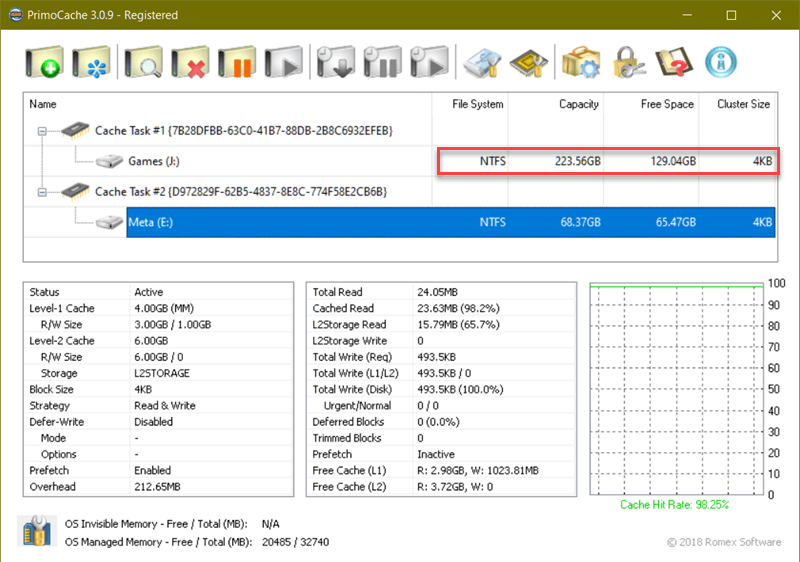Select the Cache Task #1 row

[x=244, y=131]
